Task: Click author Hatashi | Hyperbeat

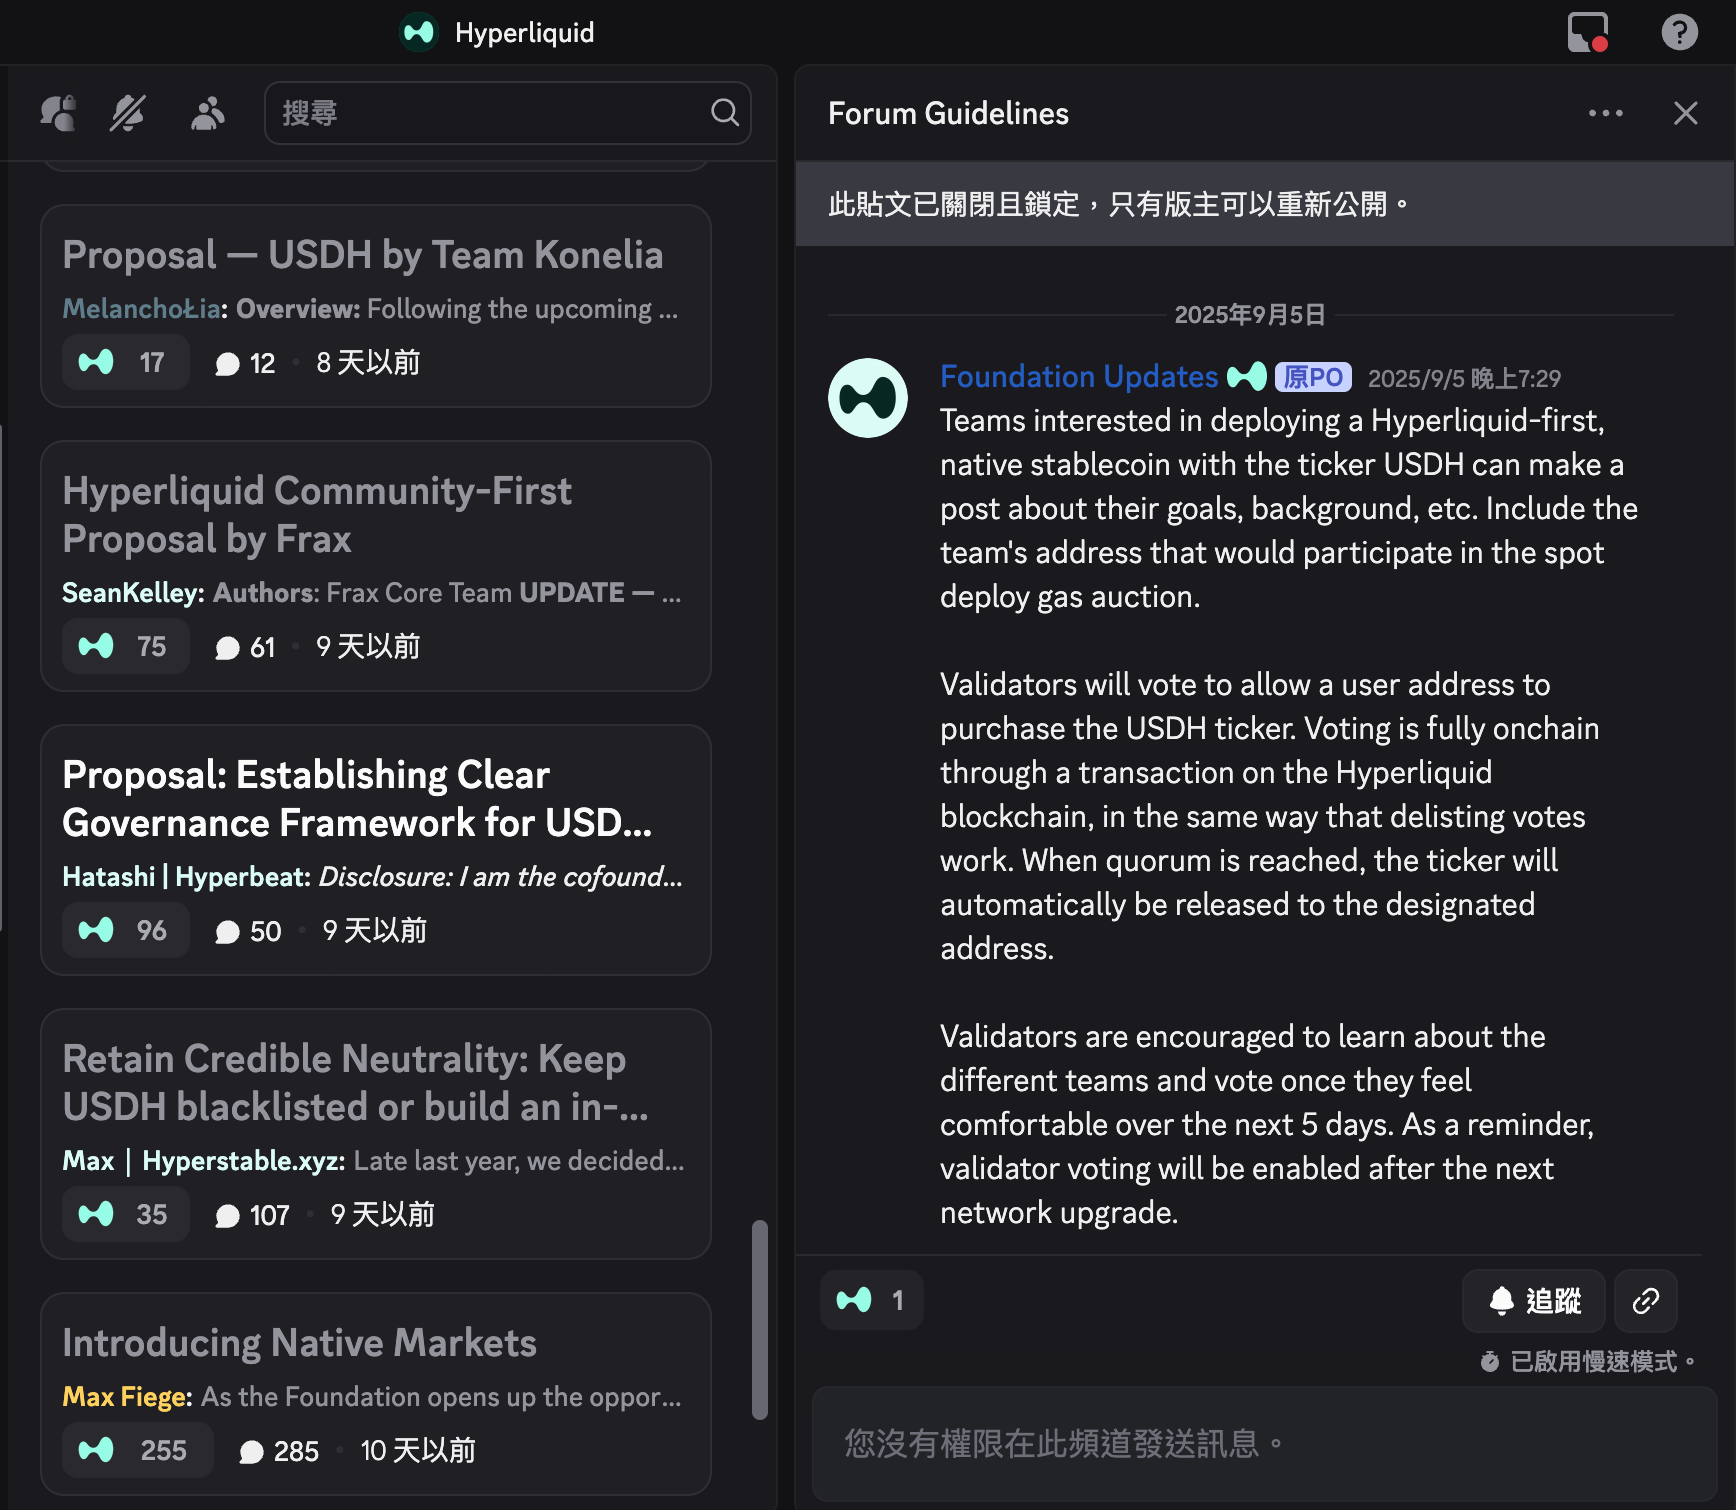Action: point(186,877)
